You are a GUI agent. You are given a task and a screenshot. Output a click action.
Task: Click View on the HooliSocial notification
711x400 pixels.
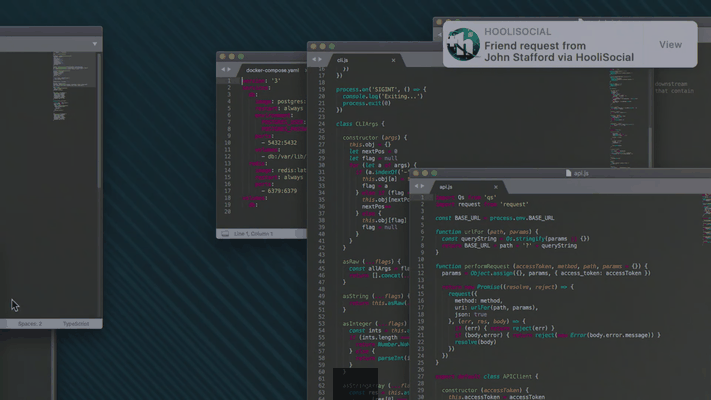pyautogui.click(x=670, y=44)
